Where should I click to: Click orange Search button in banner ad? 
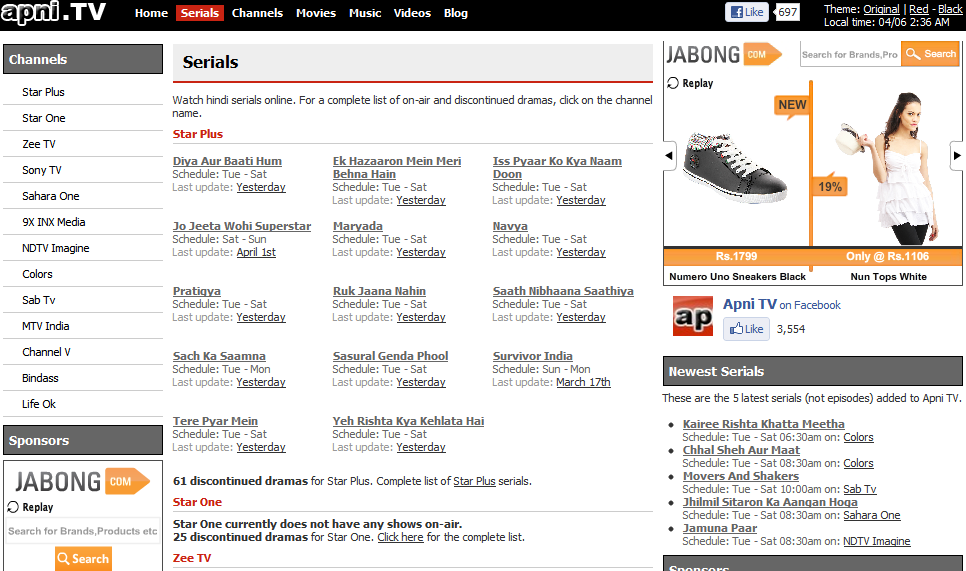[930, 54]
